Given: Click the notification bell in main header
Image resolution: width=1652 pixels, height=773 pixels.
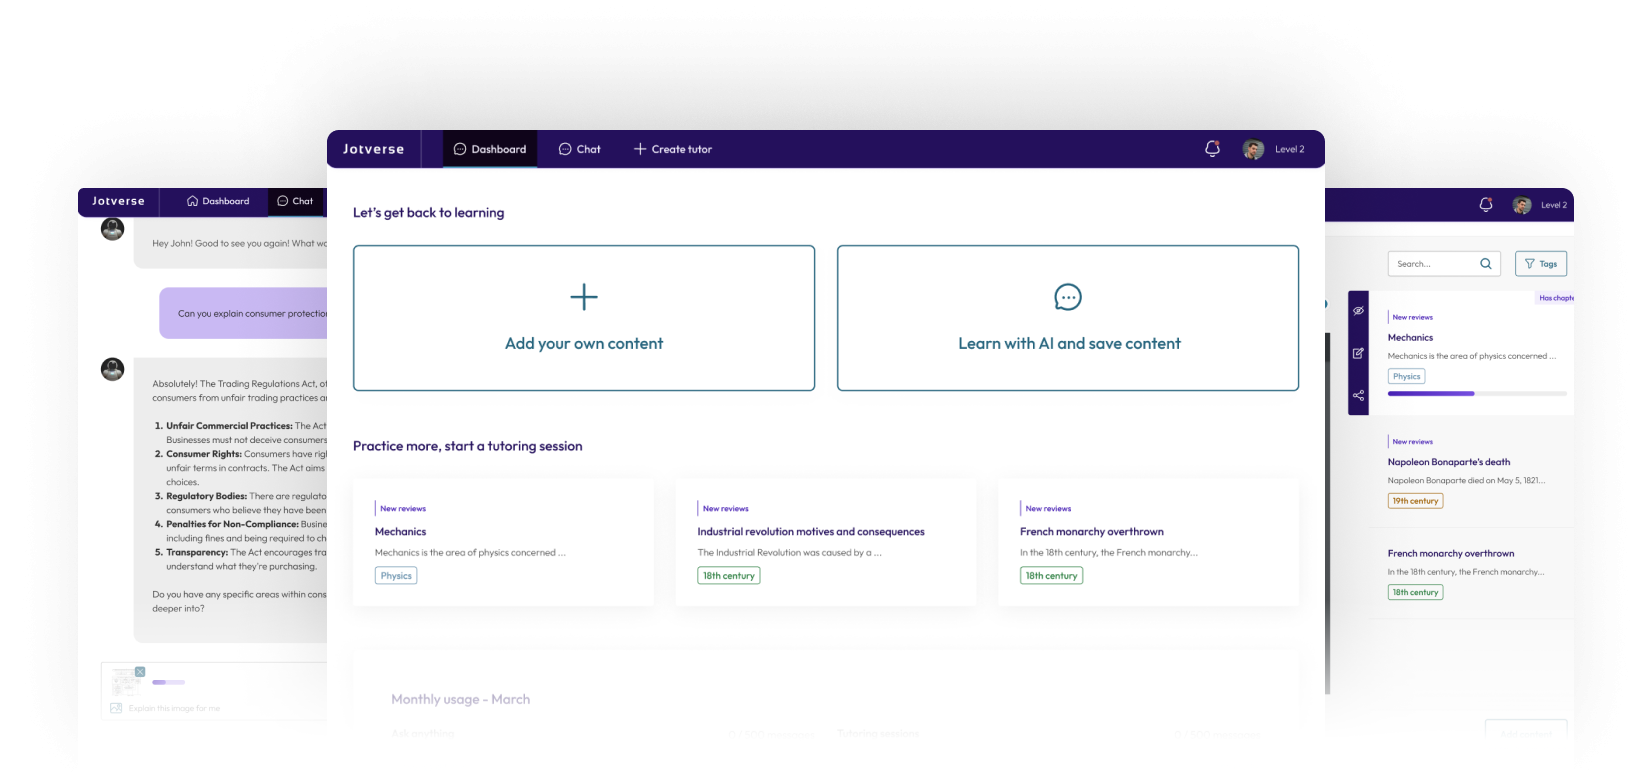Looking at the screenshot, I should coord(1212,149).
